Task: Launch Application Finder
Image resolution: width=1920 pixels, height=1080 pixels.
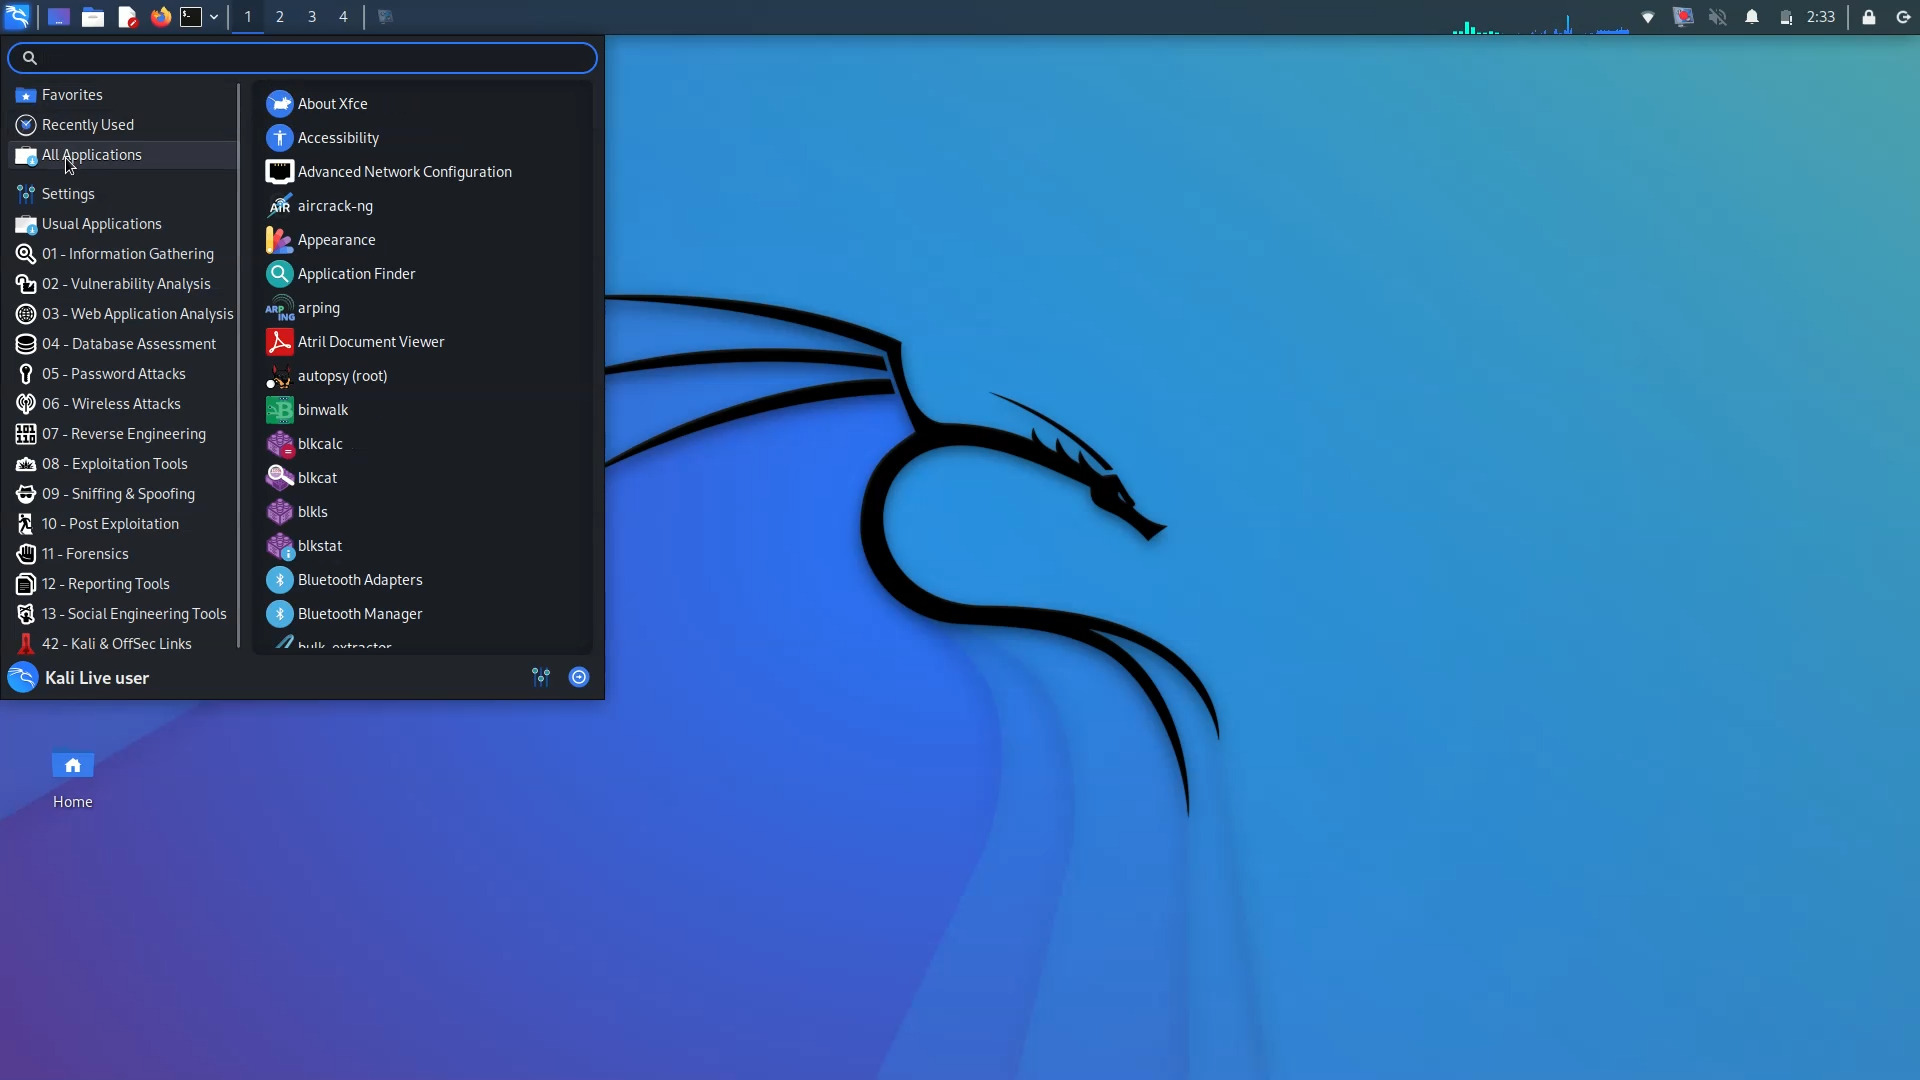Action: coord(424,274)
